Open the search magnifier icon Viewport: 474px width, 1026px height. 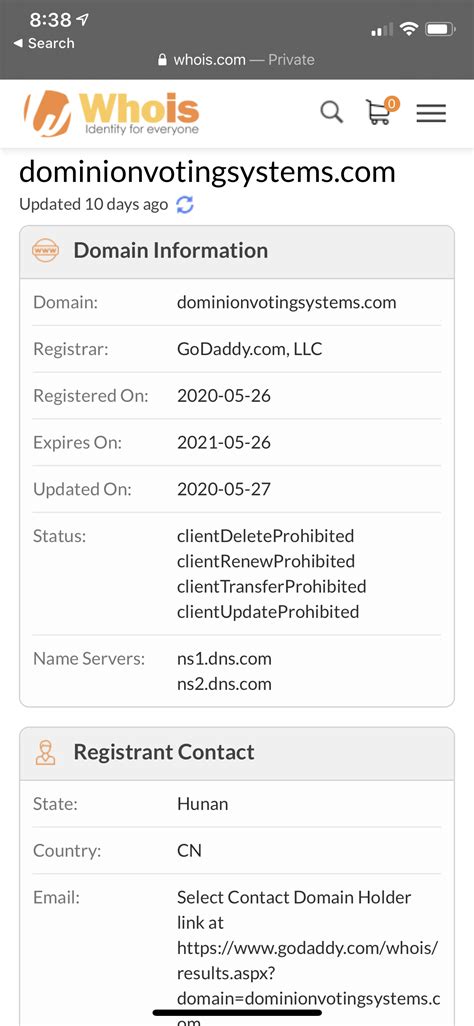tap(331, 113)
